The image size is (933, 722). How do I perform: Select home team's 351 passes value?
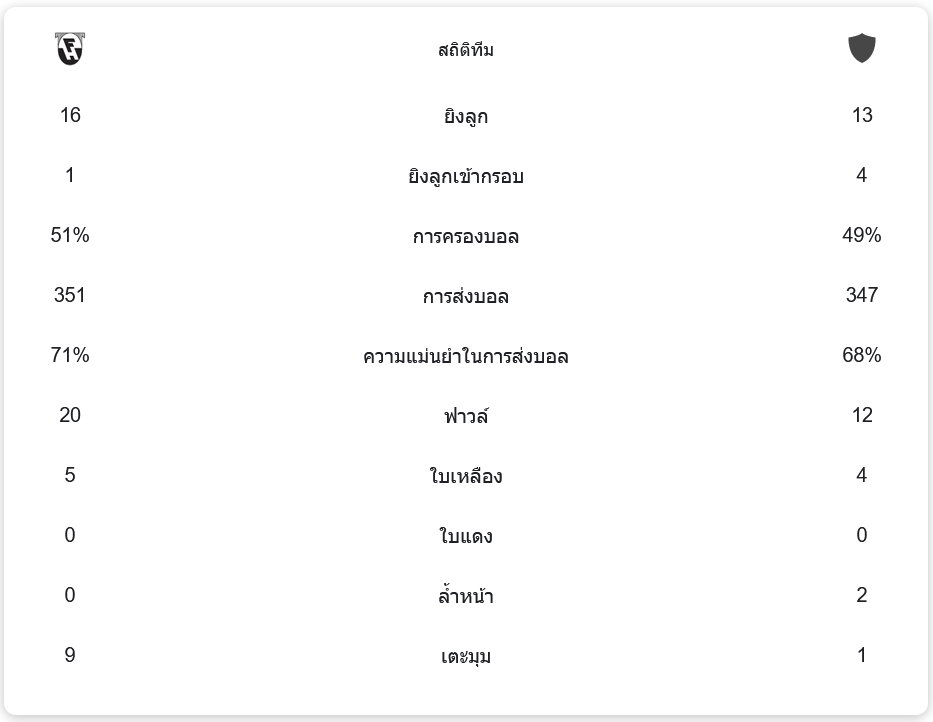pyautogui.click(x=70, y=295)
